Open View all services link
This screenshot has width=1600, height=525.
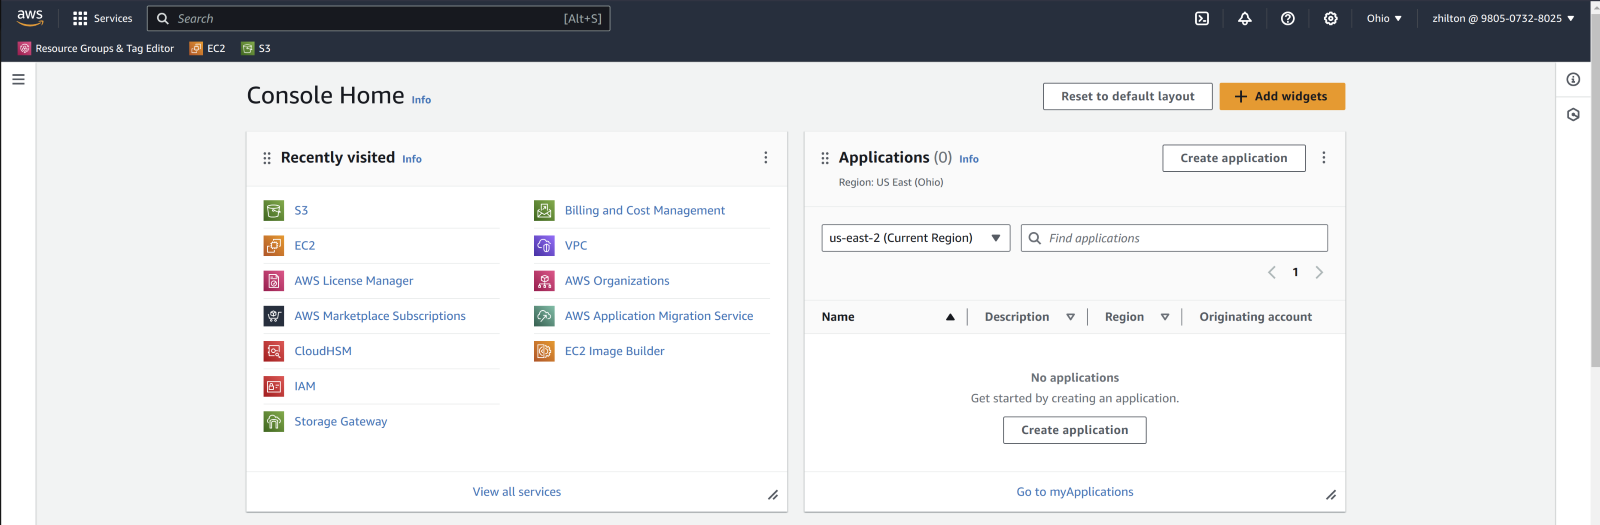[517, 492]
